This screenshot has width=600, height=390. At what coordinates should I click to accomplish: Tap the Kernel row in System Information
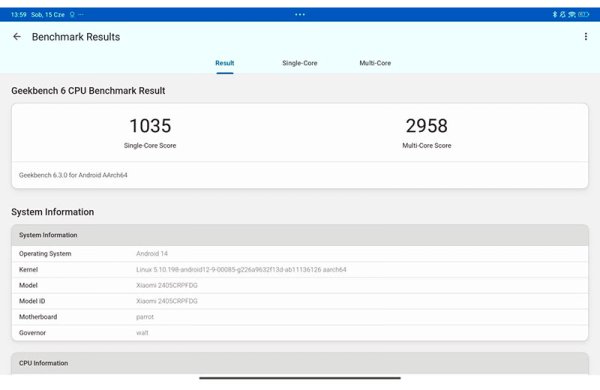tap(300, 269)
